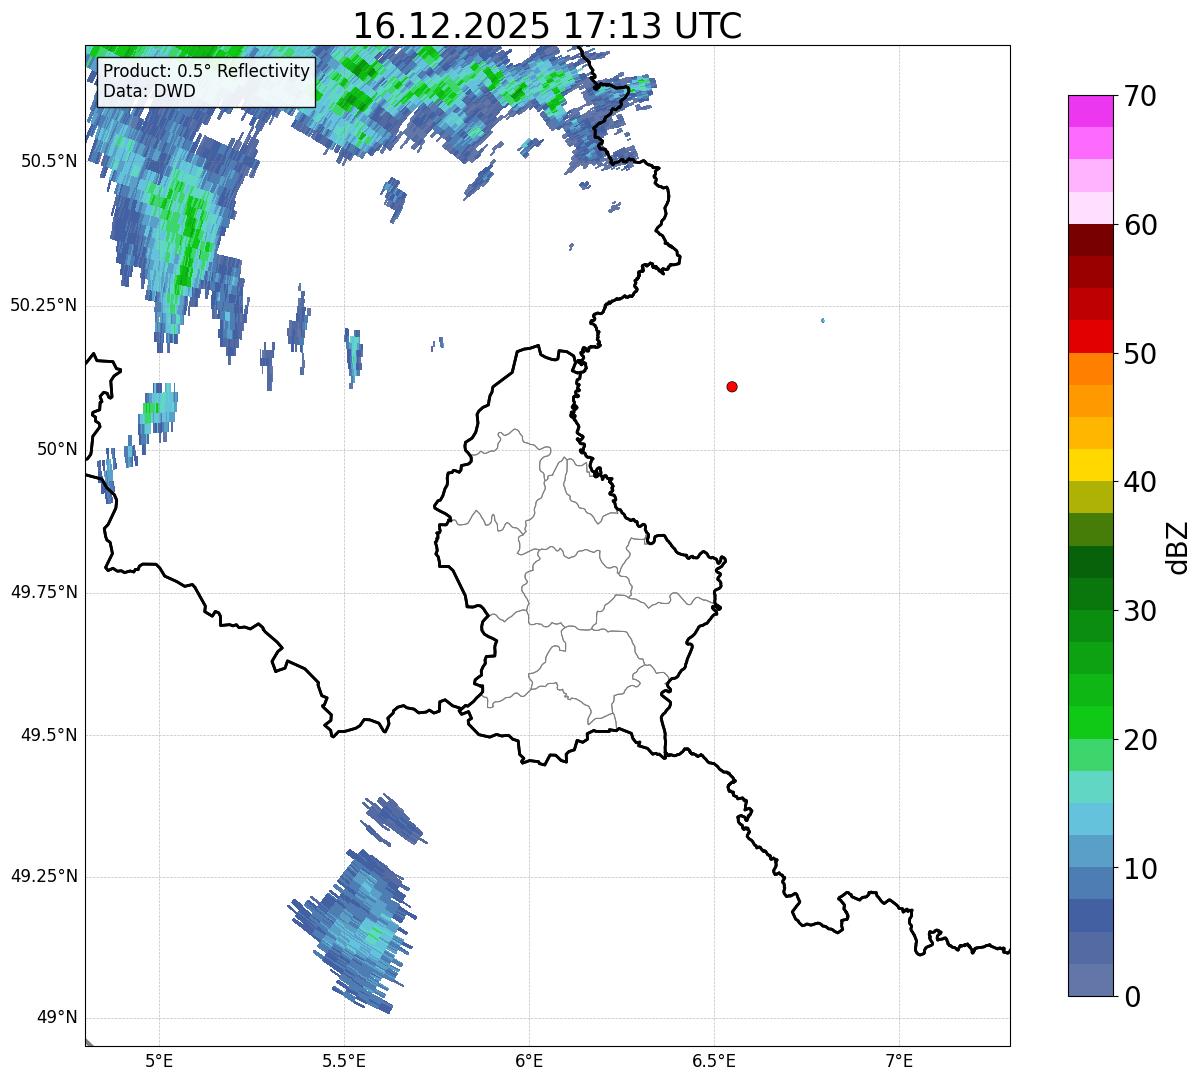Click the colorbar tick label 10
This screenshot has width=1202, height=1081.
[x=1140, y=869]
